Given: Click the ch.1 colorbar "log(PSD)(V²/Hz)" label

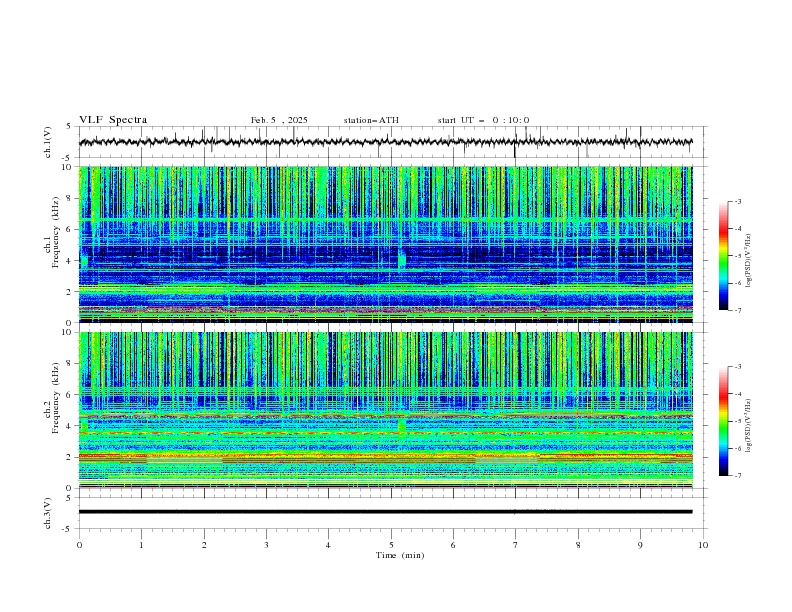Looking at the screenshot, I should click(748, 261).
